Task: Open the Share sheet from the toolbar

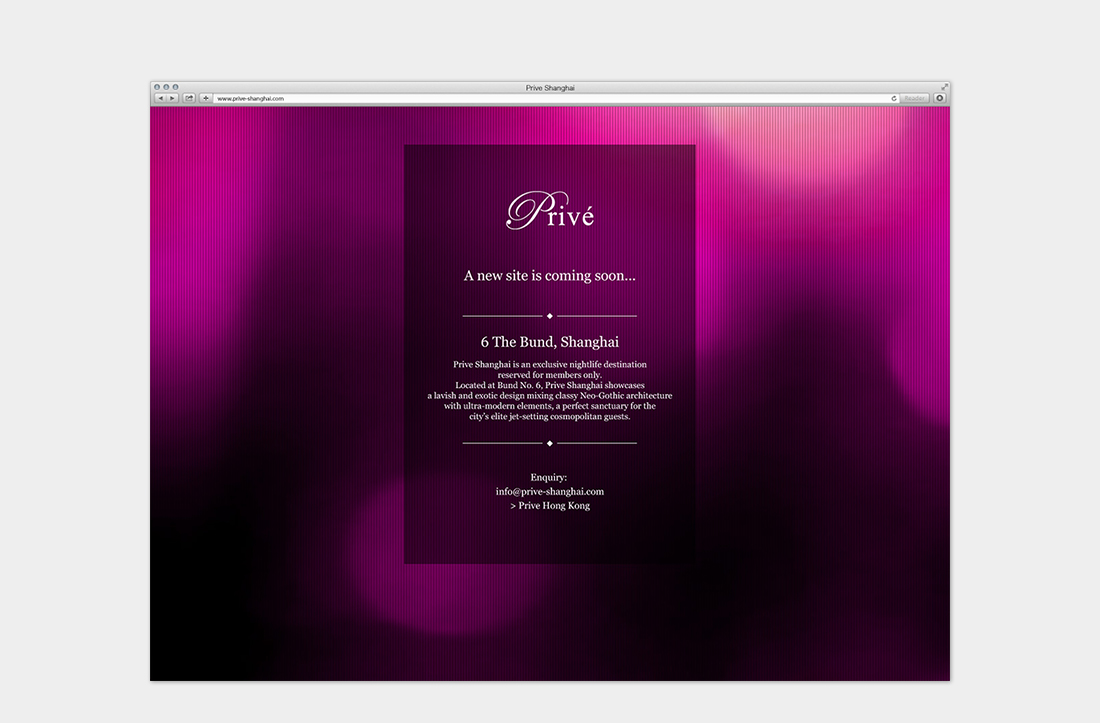Action: tap(187, 98)
